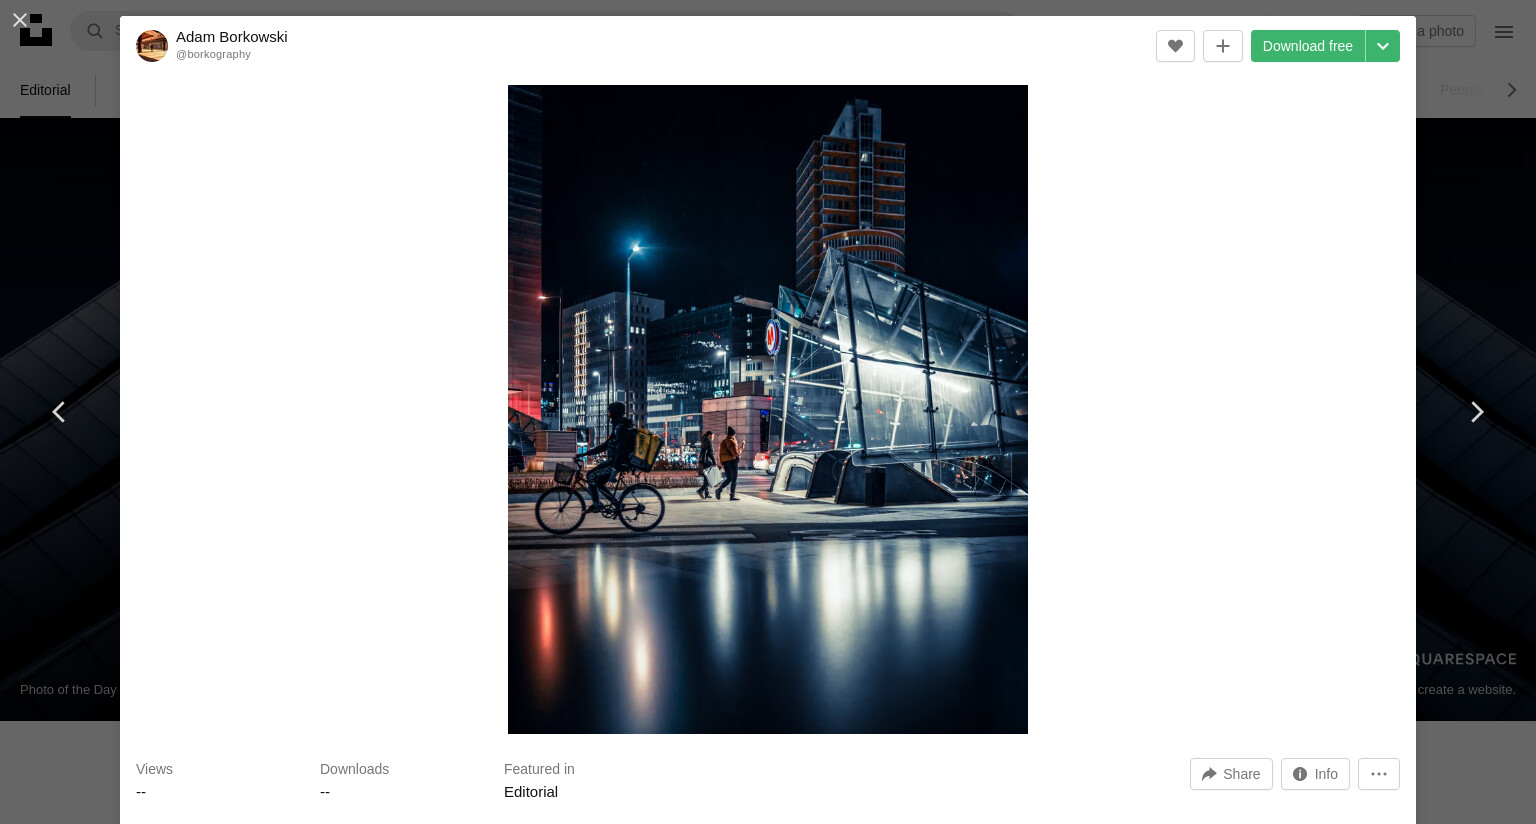This screenshot has width=1536, height=824.
Task: Expand the download size options arrow
Action: [1383, 46]
